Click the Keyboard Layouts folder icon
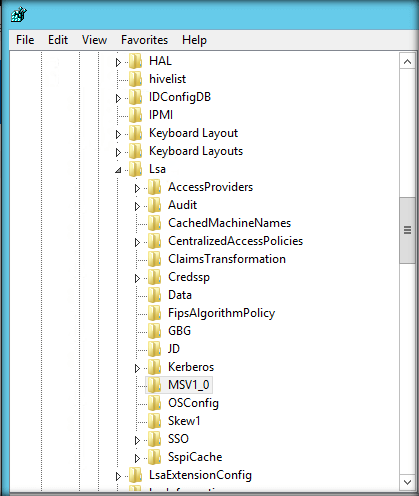Screen dimensions: 419x496 135,151
